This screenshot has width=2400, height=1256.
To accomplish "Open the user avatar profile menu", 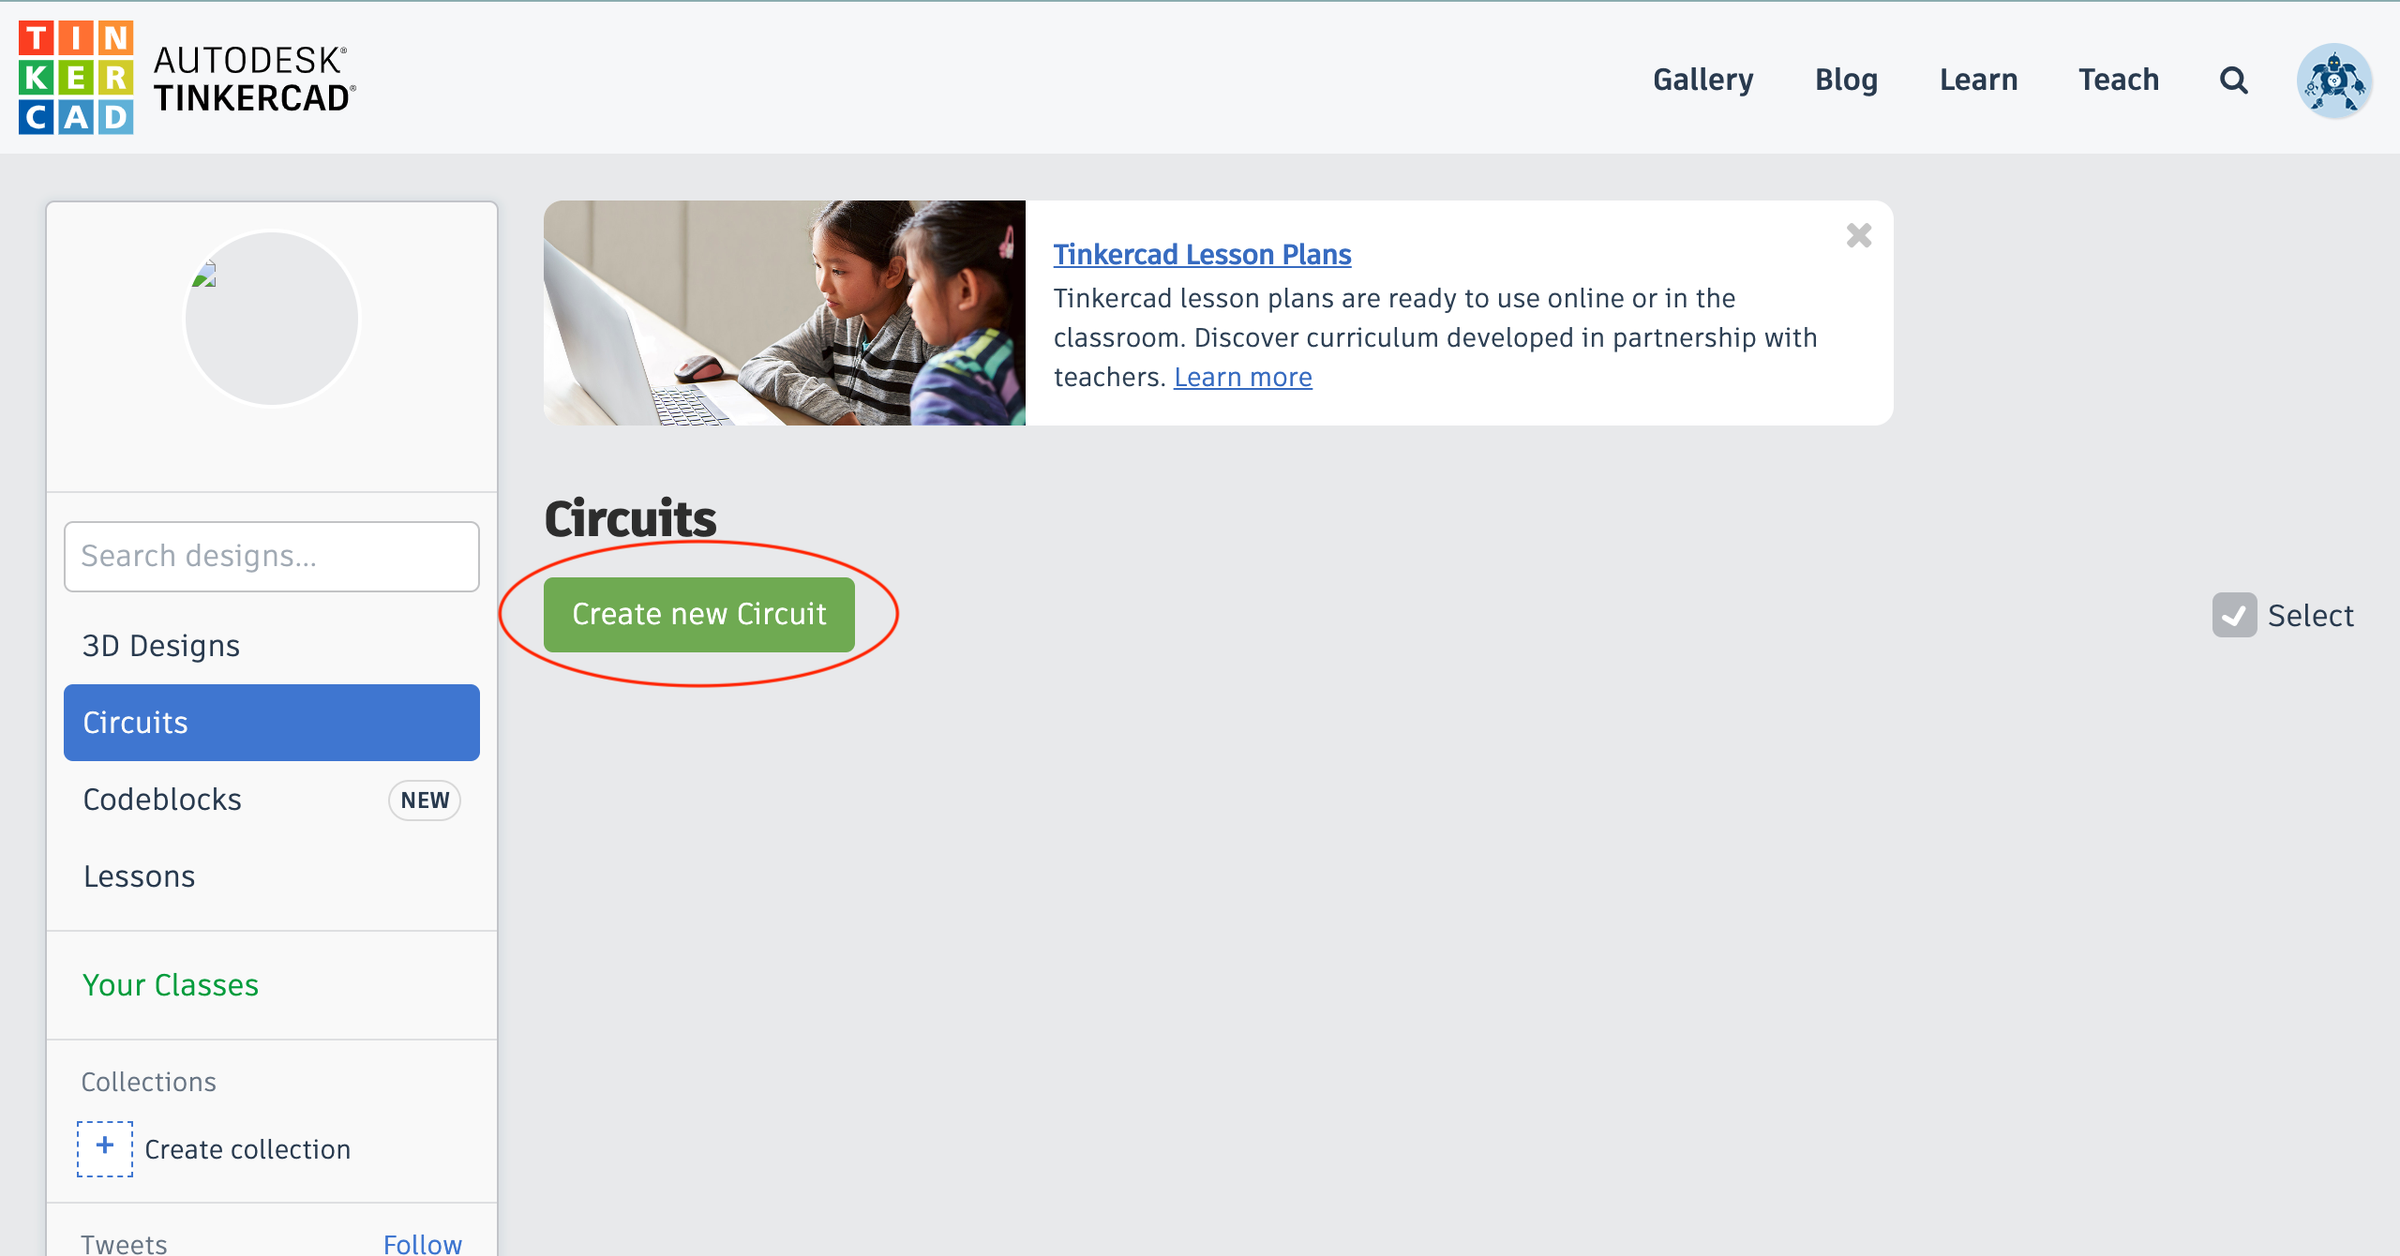I will pos(2334,80).
